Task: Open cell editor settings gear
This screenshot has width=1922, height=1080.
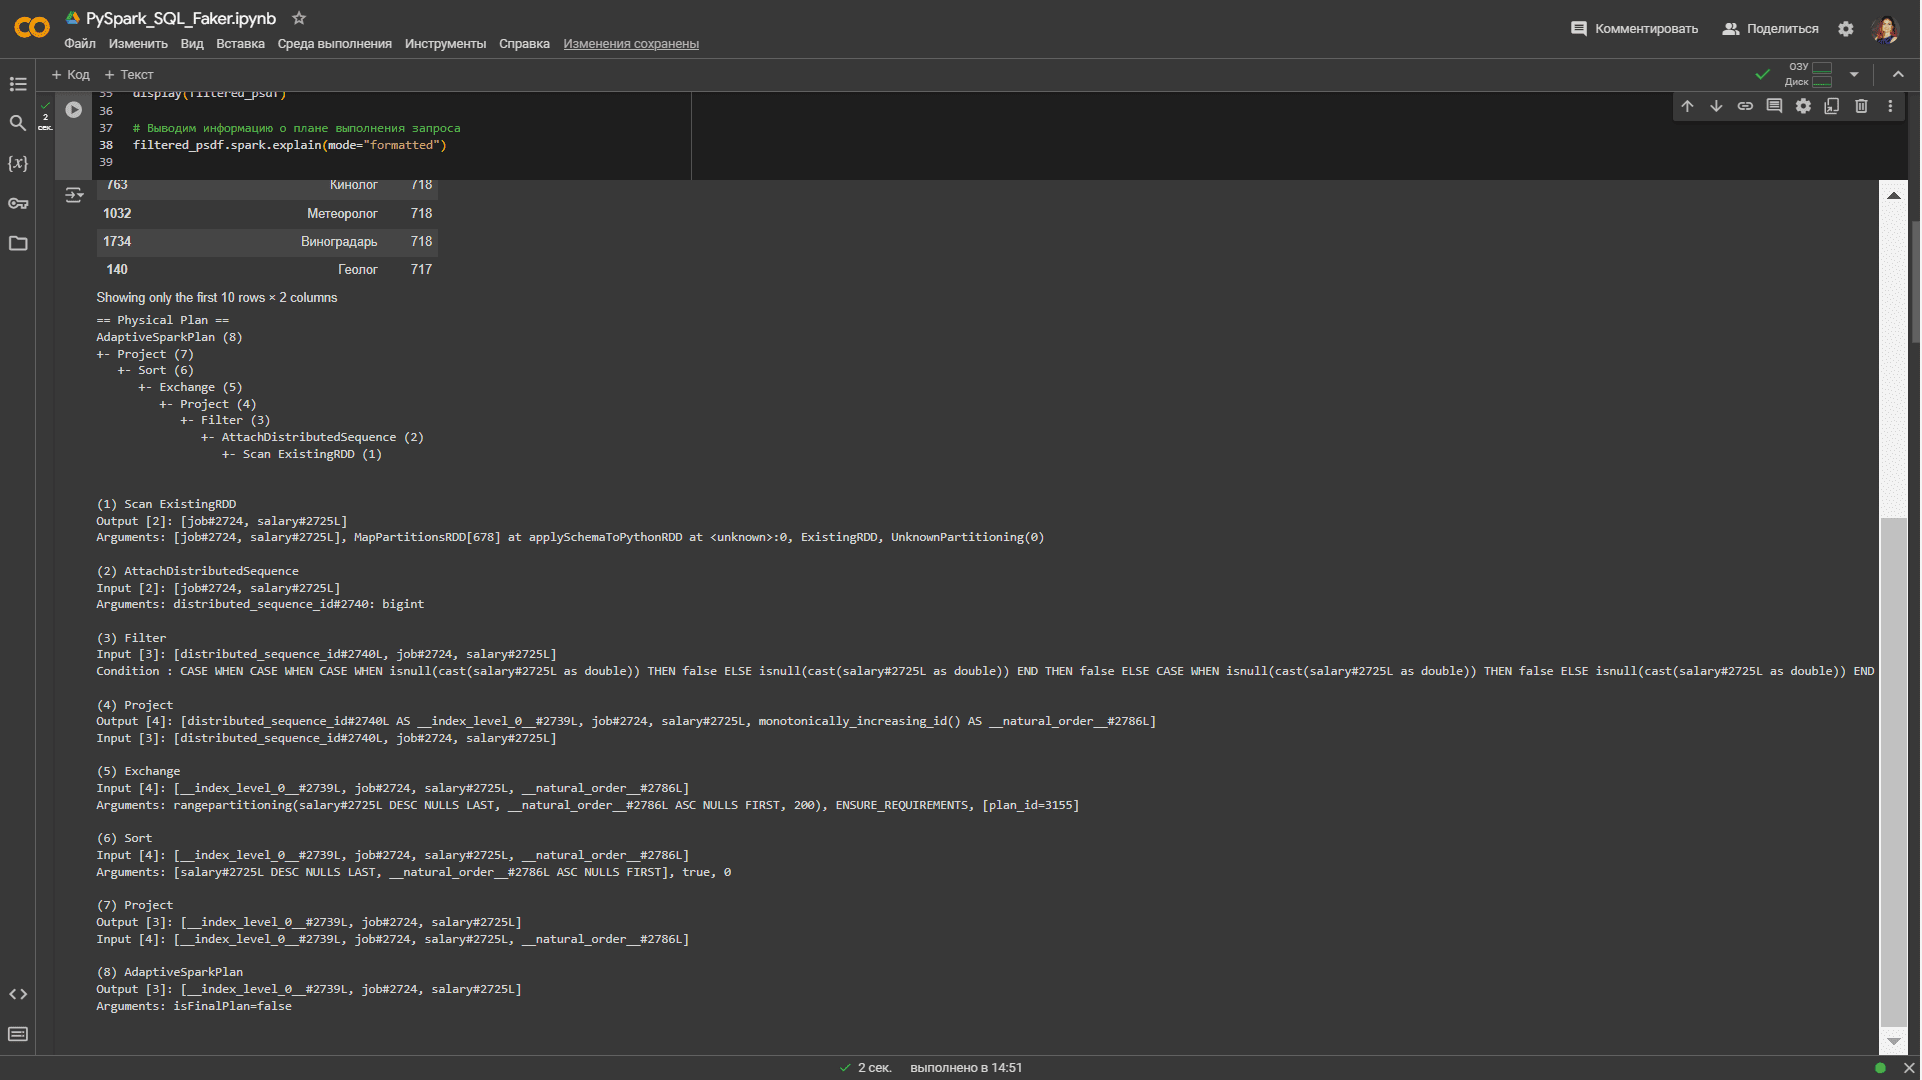Action: [x=1804, y=106]
